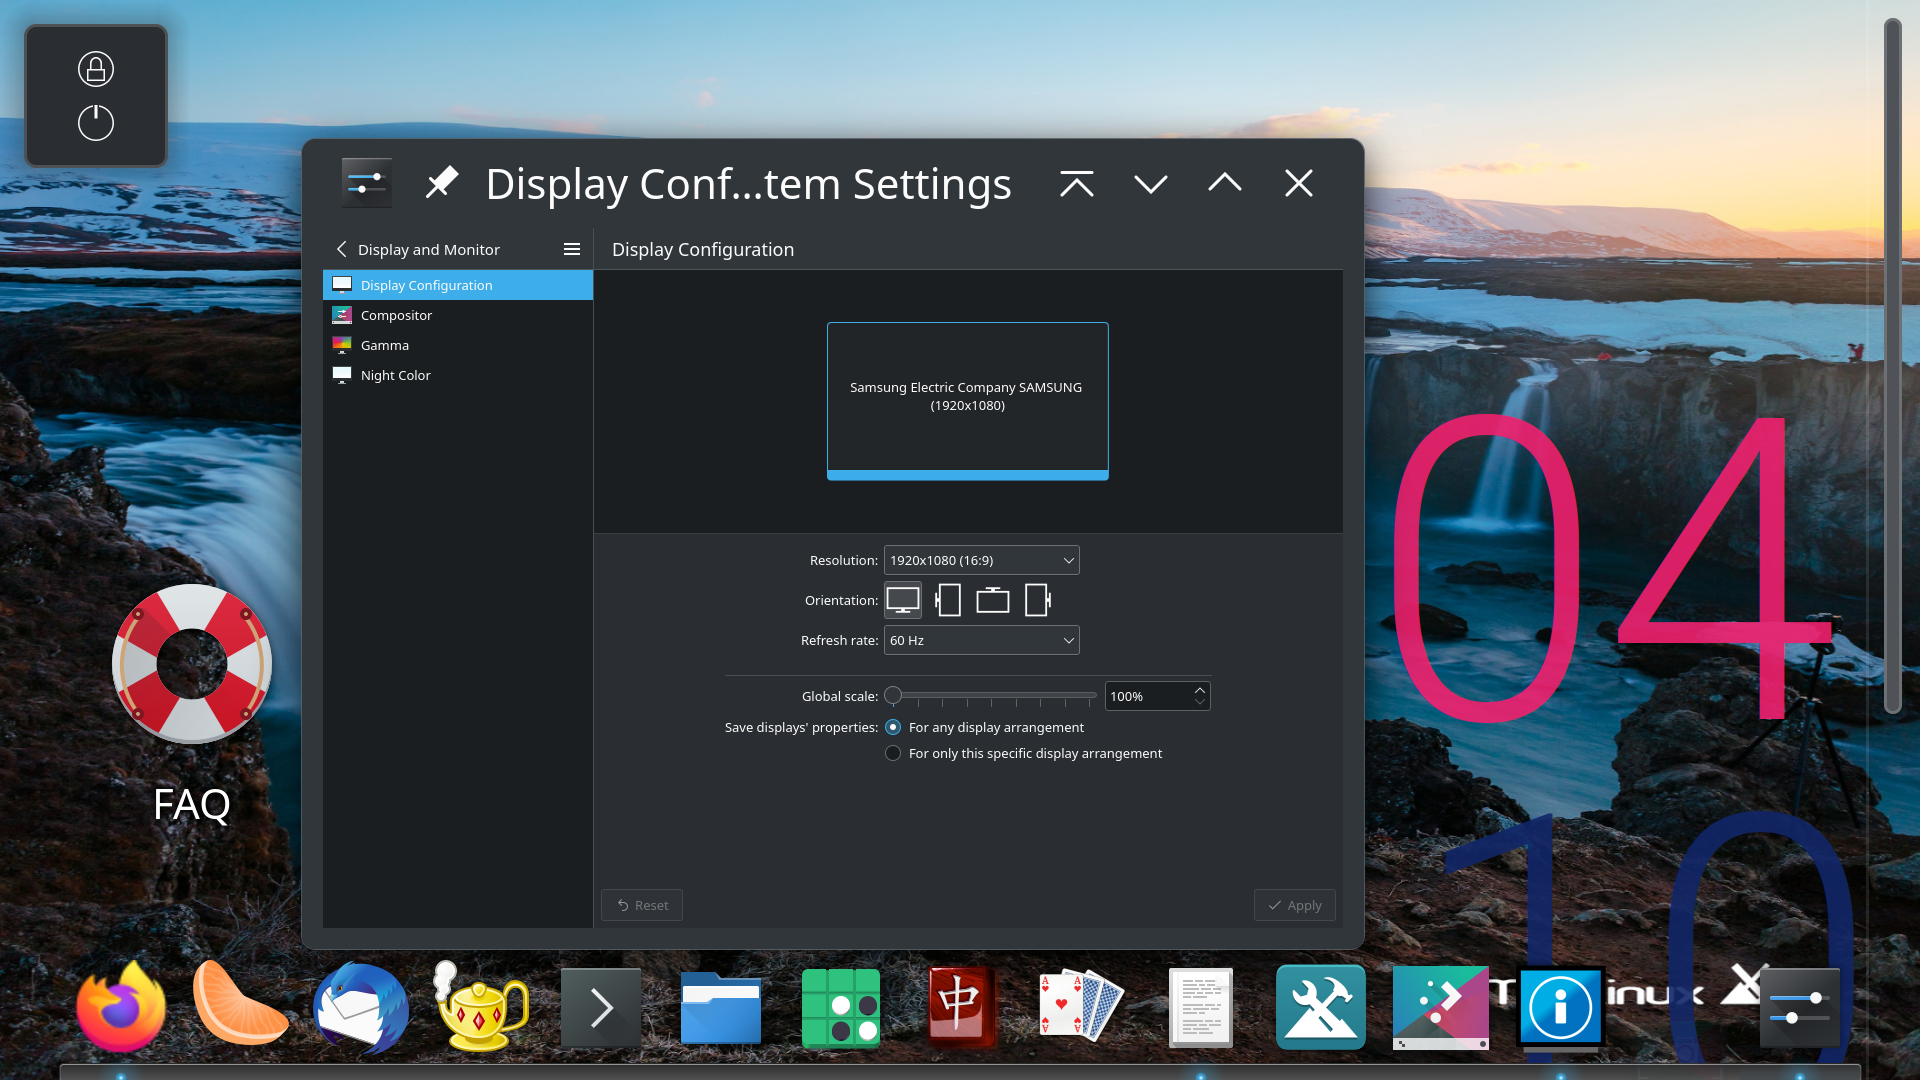Open the playing cards solitaire game

tap(1081, 1006)
